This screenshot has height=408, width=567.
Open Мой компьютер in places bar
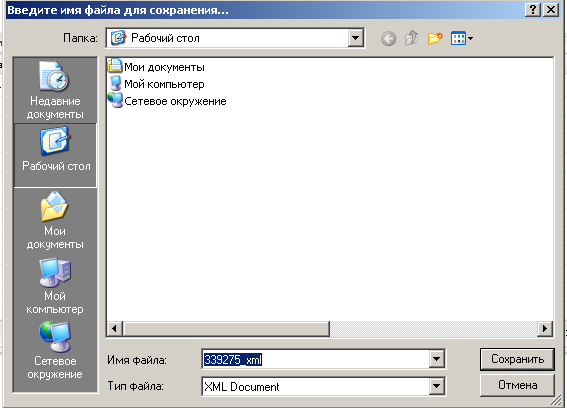55,286
